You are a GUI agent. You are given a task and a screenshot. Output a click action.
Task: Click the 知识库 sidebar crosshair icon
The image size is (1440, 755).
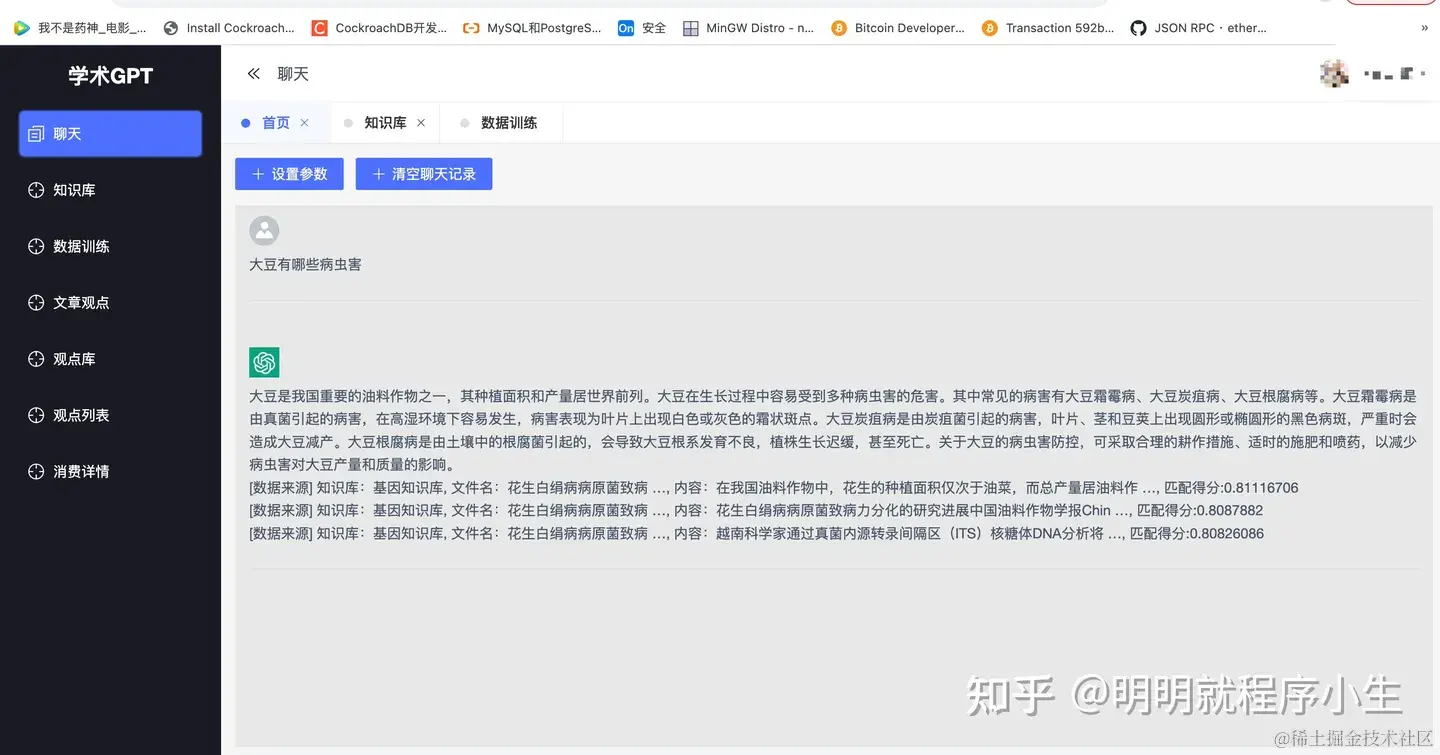36,190
